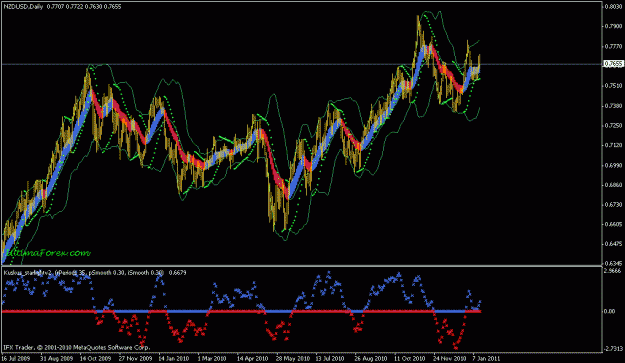
Task: Click the 27 Nov 2009 date label
Action: coord(136,358)
